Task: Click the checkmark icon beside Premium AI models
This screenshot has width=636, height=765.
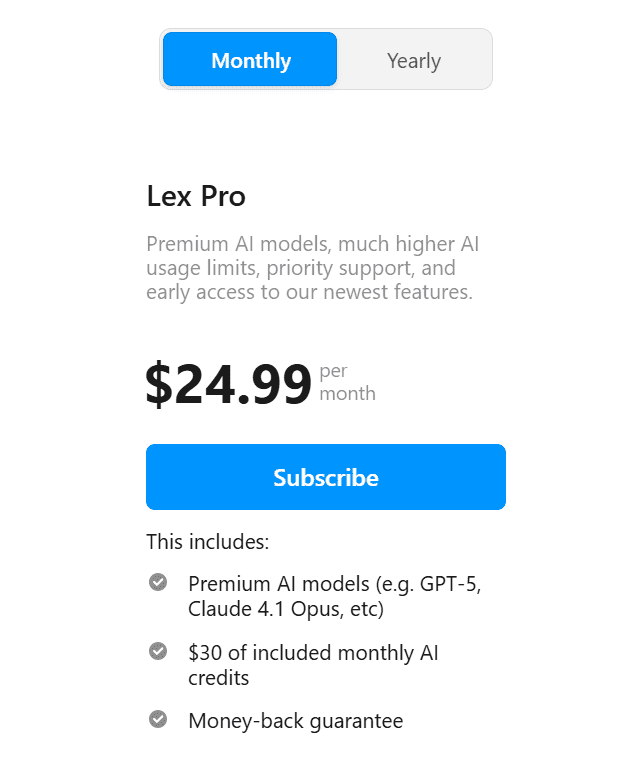Action: [157, 582]
